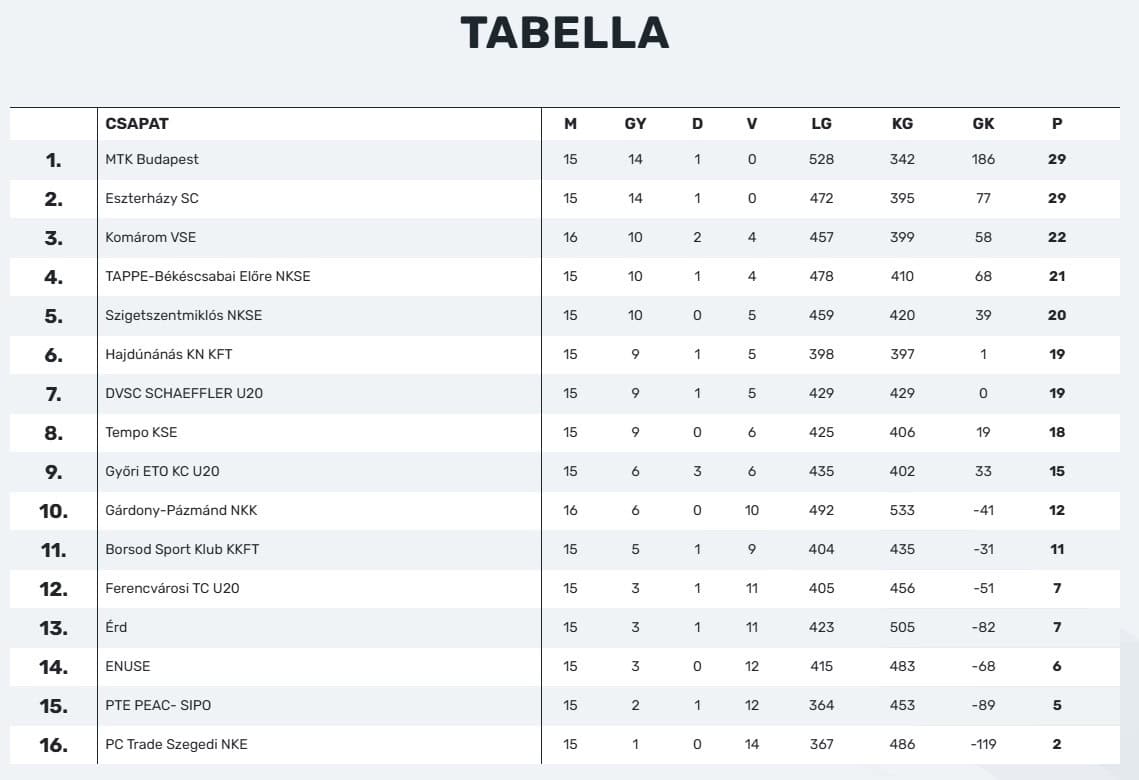Click the P points column header
Screen dimensions: 1139x780
[x=1057, y=124]
